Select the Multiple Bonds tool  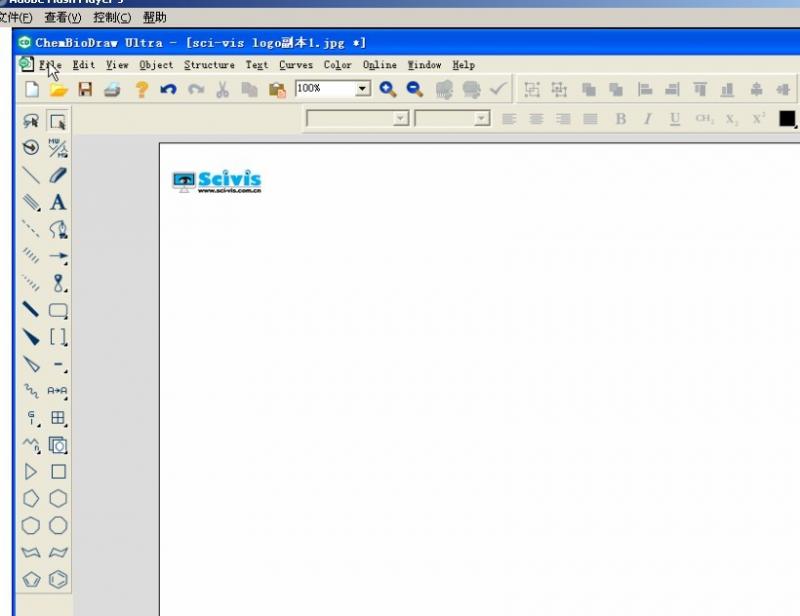[x=31, y=202]
